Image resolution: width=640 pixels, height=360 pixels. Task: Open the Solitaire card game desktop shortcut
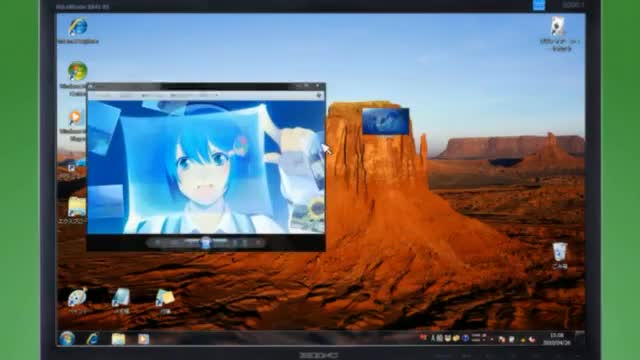point(558,26)
